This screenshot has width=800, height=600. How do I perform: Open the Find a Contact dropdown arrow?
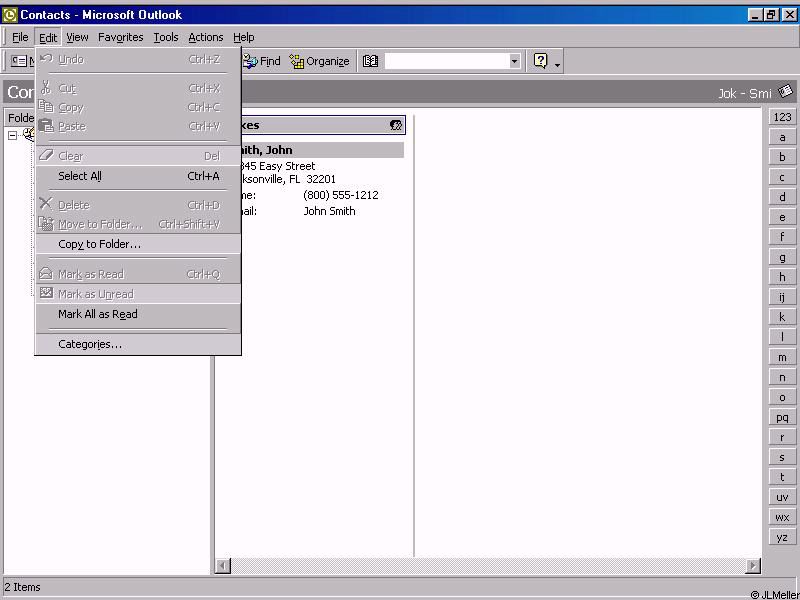(514, 61)
